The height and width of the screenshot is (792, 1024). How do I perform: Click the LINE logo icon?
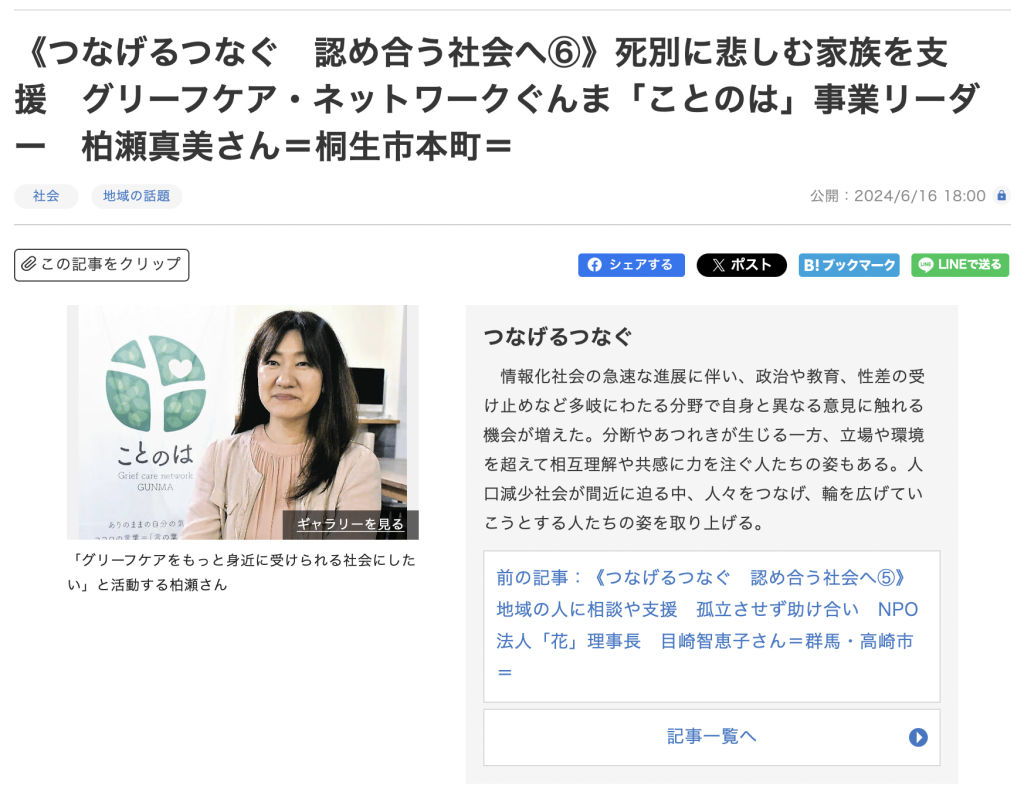tap(925, 264)
